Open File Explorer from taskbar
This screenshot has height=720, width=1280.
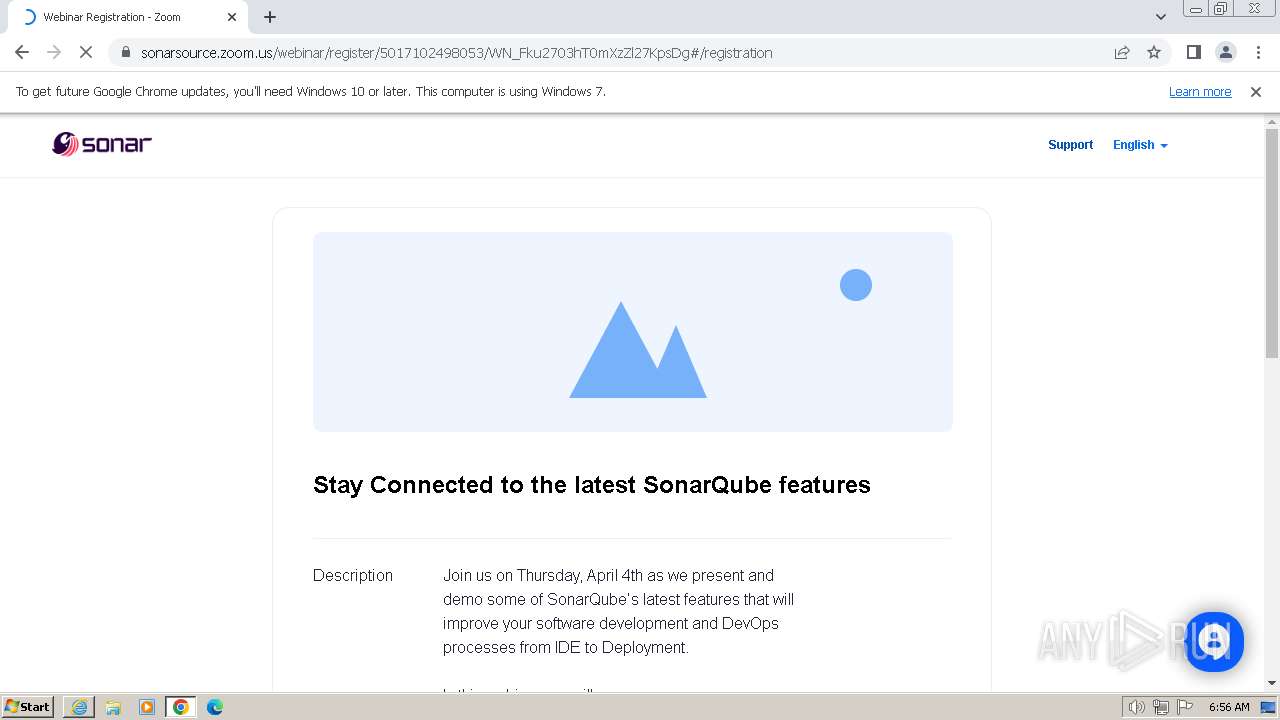(113, 707)
